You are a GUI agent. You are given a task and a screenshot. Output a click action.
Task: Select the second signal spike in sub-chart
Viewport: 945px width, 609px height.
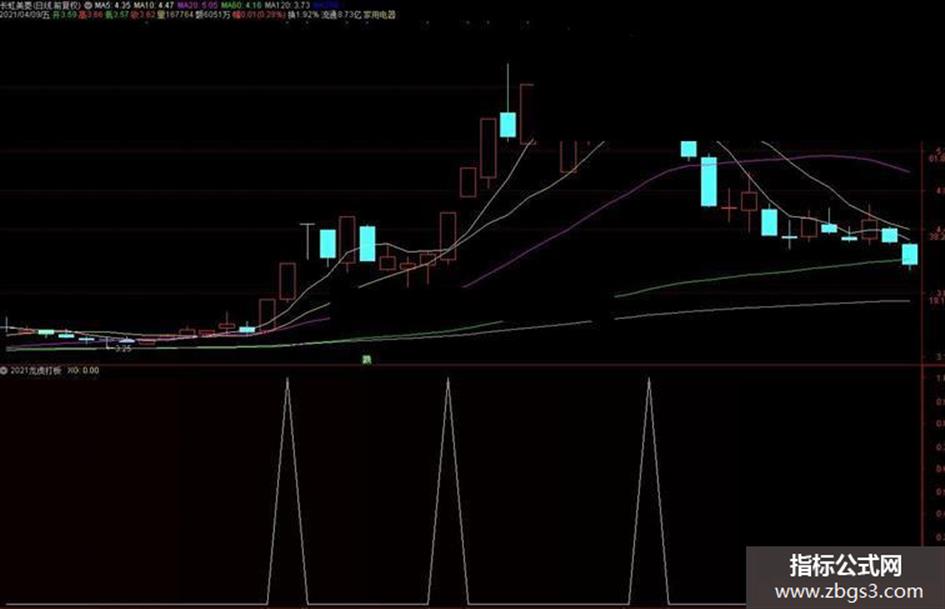(448, 491)
